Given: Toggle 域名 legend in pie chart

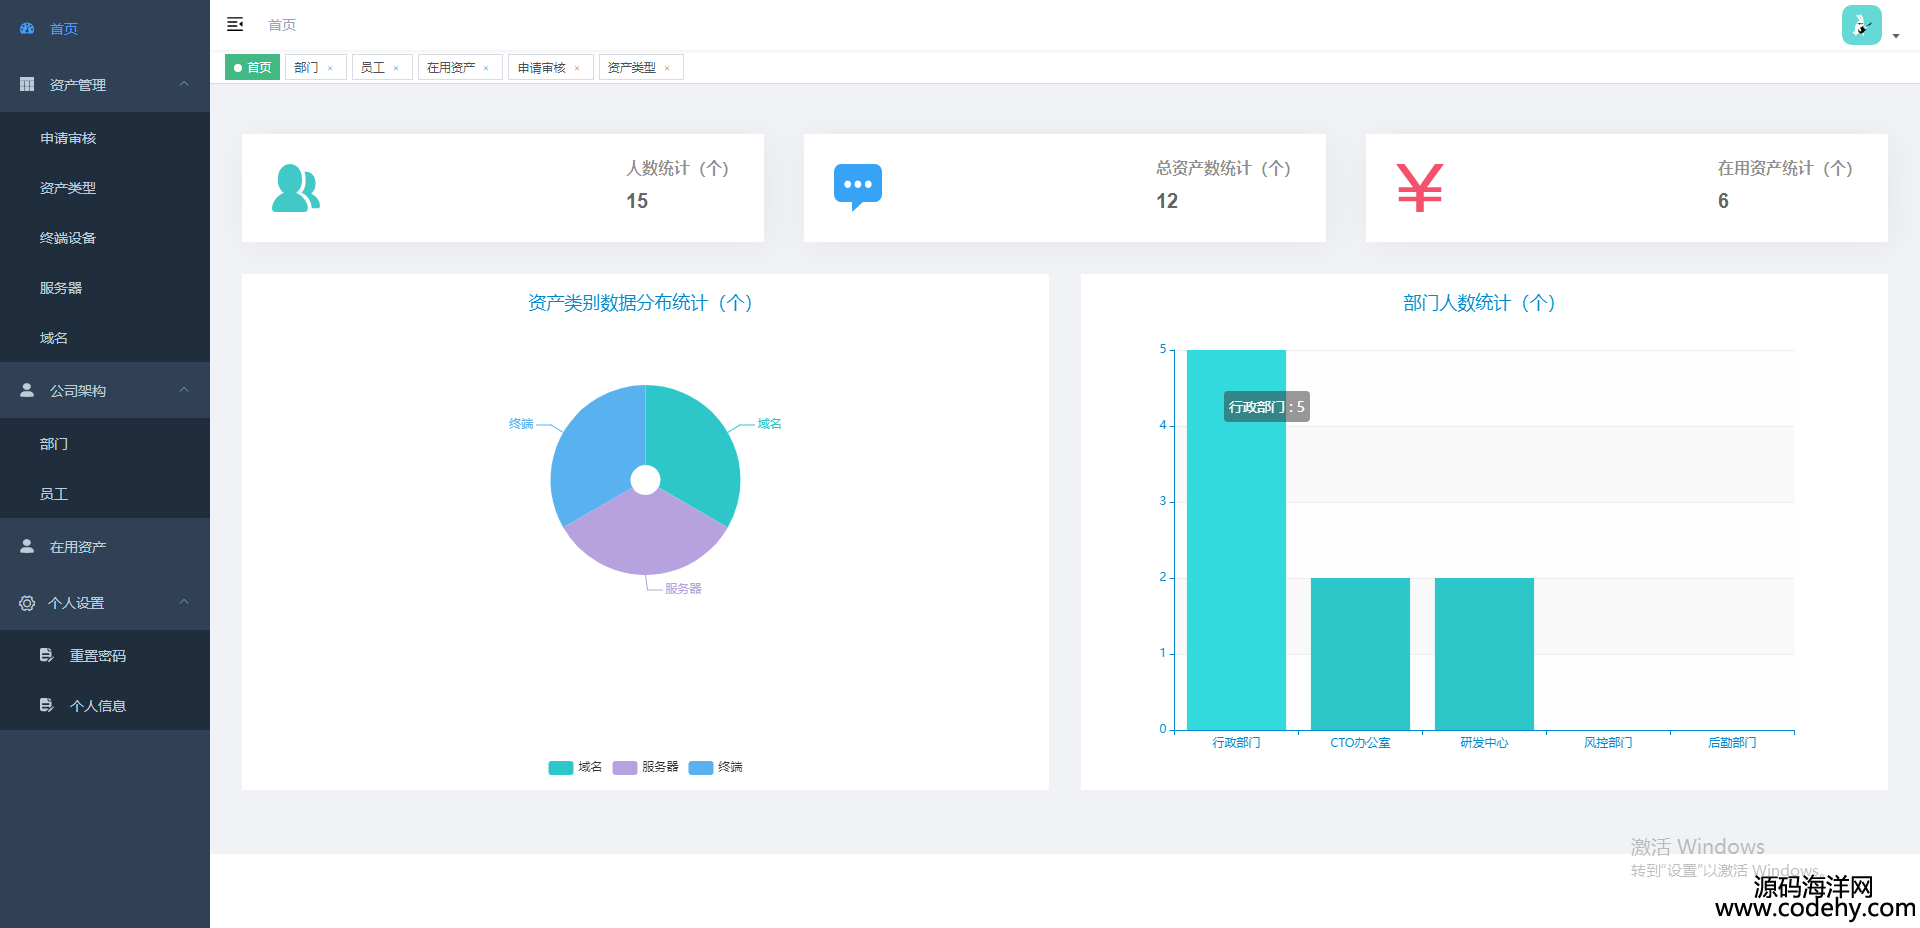Looking at the screenshot, I should tap(575, 767).
